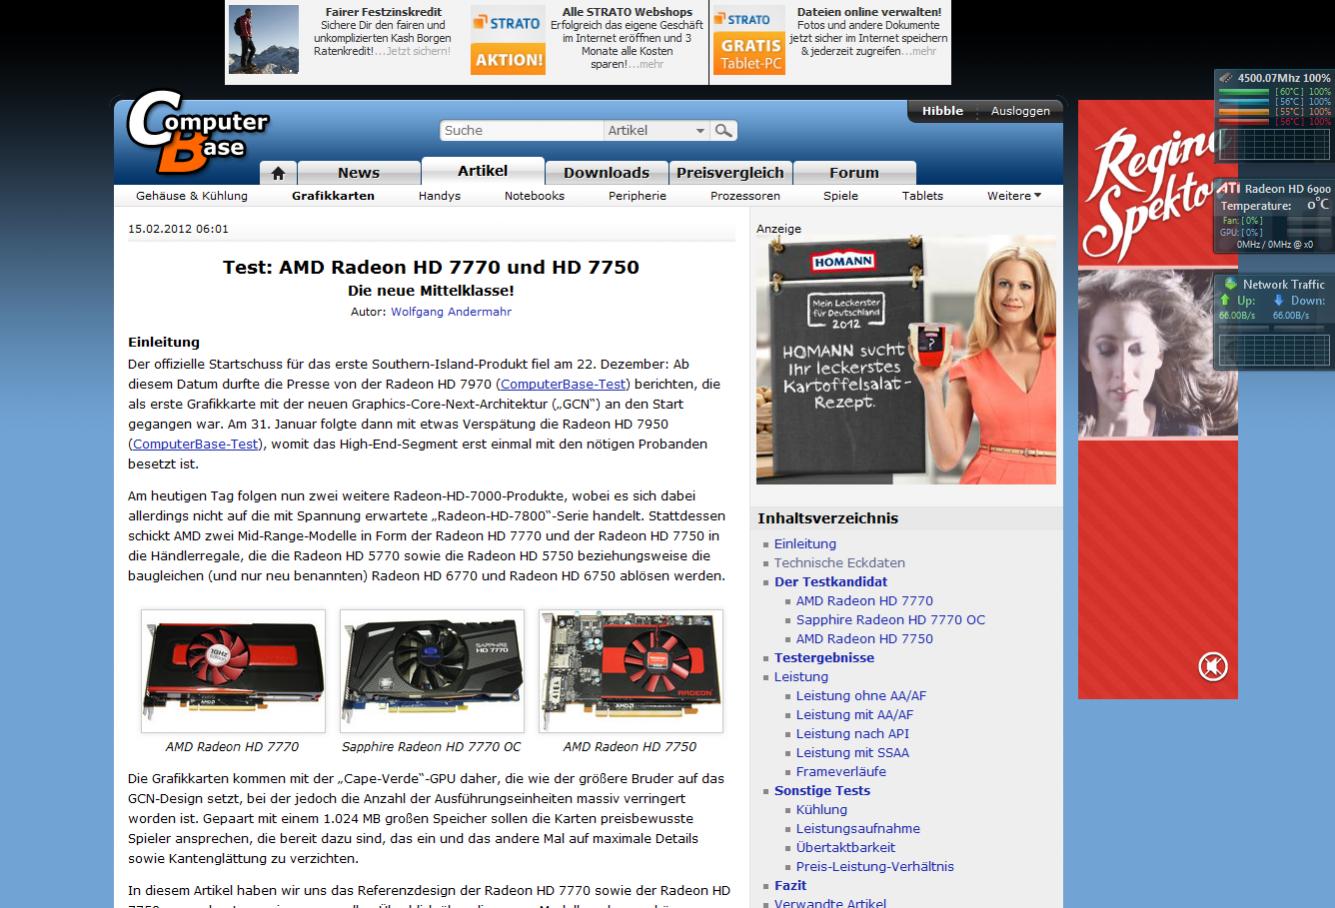Click the CPU 4500.07Mhz desktop gadget
Viewport: 1335px width, 908px height.
[x=1274, y=115]
